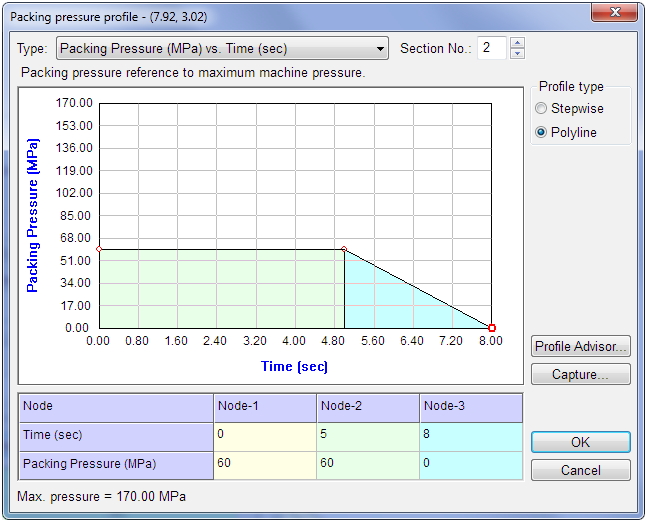Decrease the Section No. with down arrow

coord(517,54)
